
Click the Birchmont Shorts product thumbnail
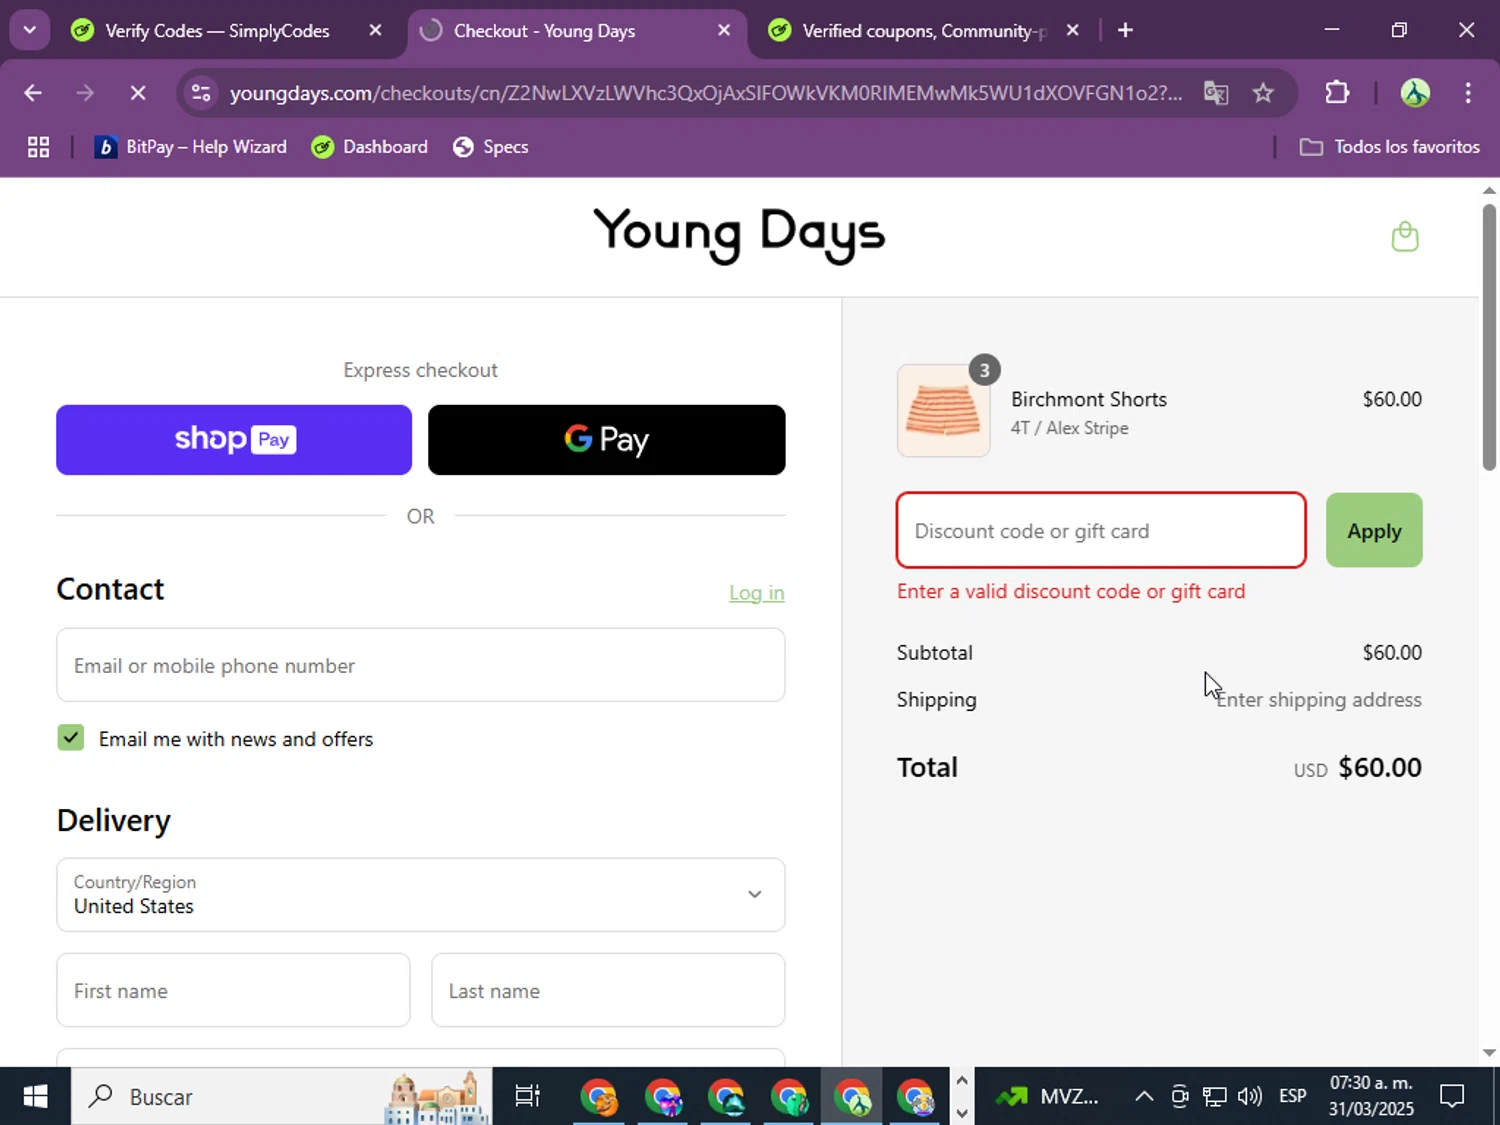click(x=943, y=411)
